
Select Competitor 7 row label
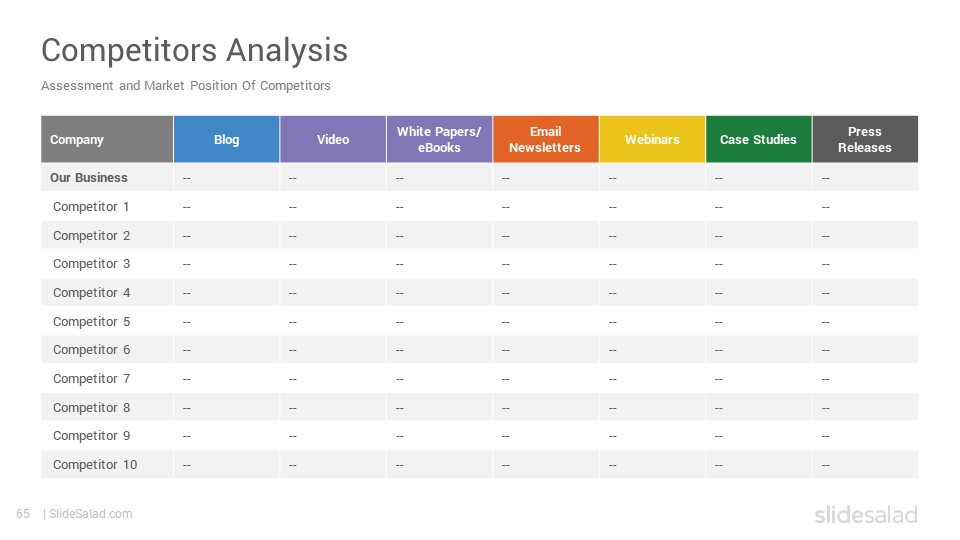click(91, 378)
